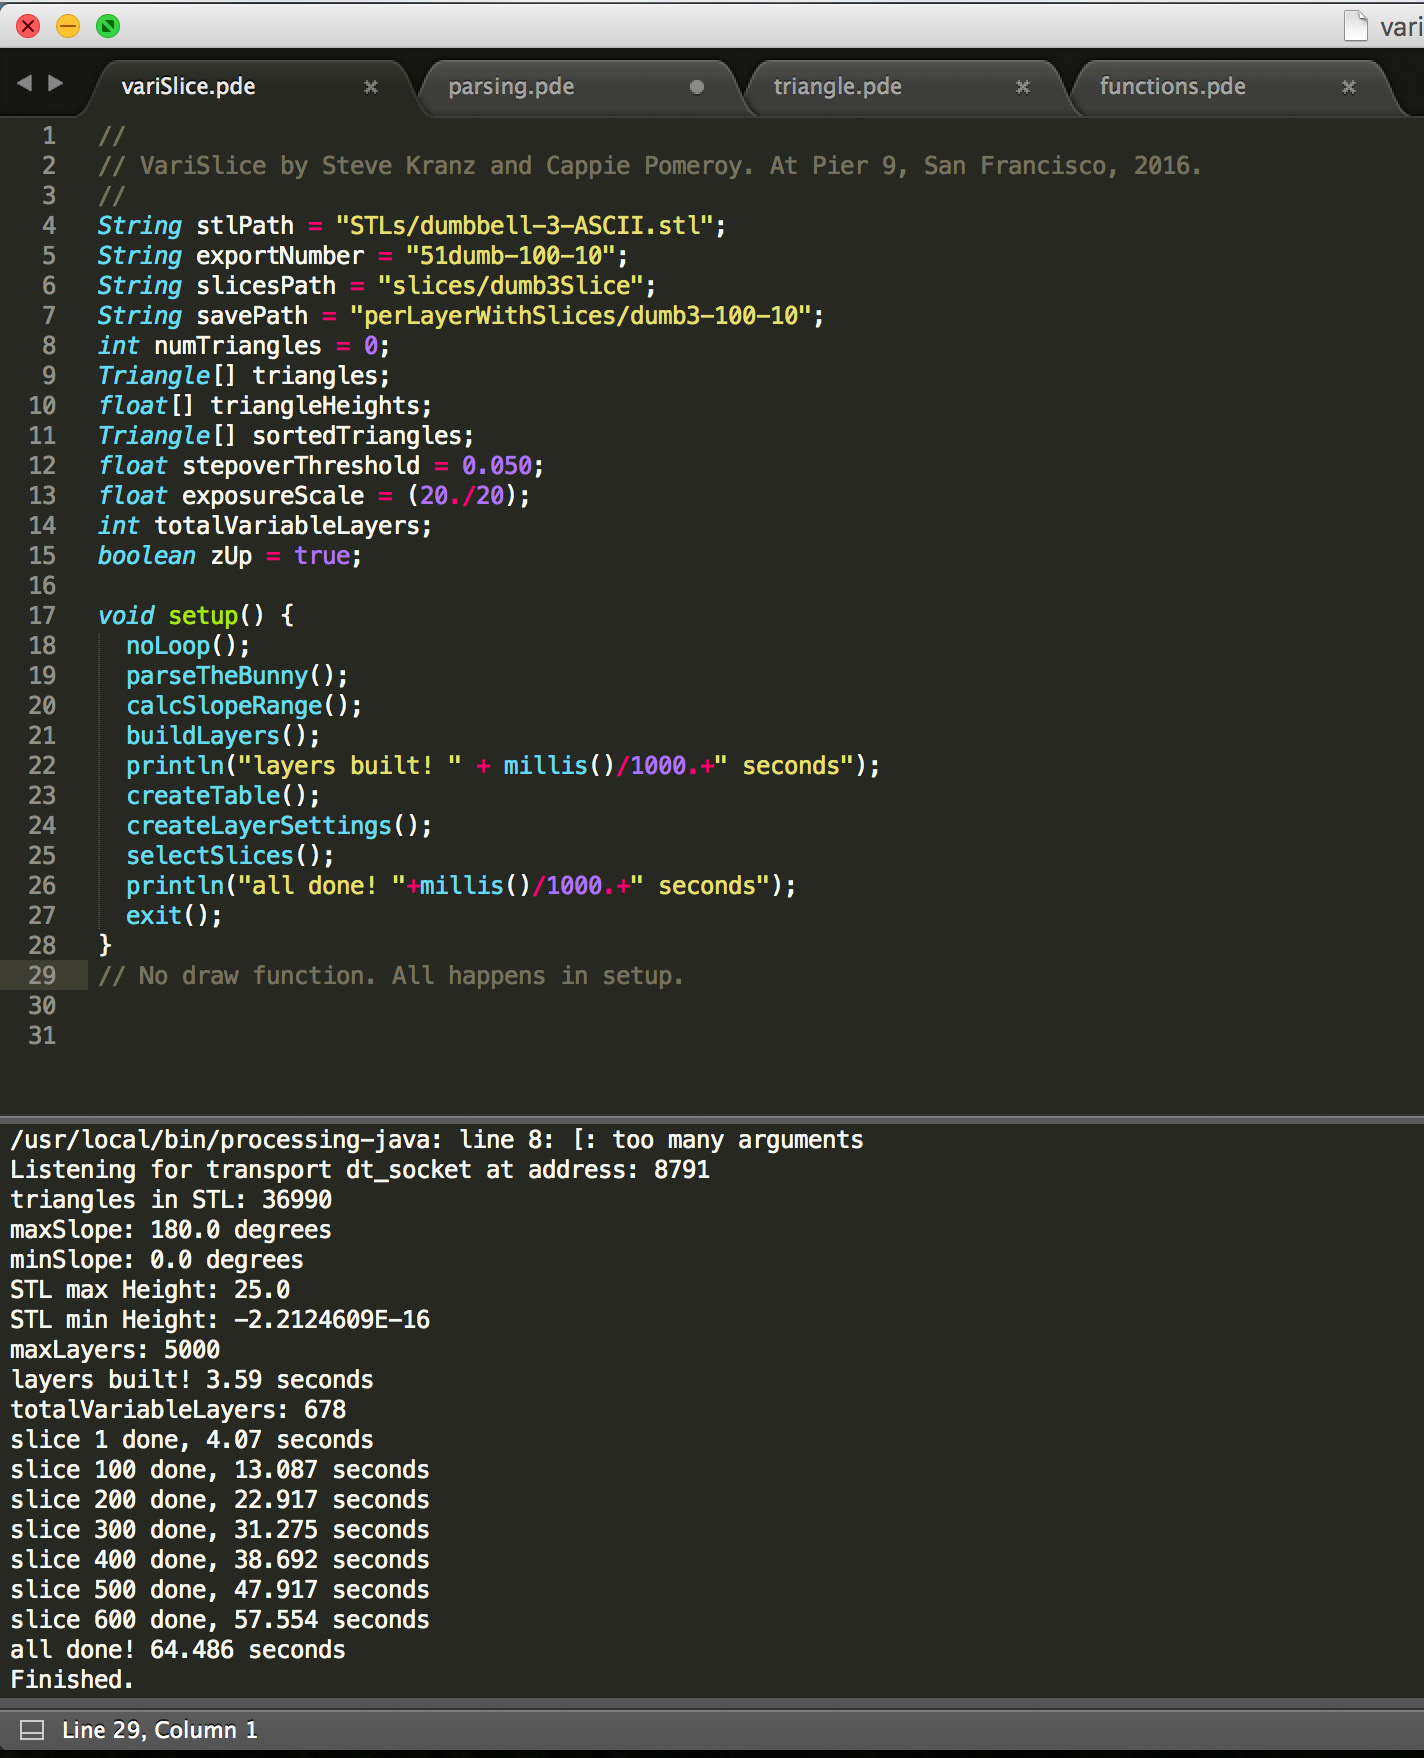
Task: Click the divider between editor and console
Action: point(712,1118)
